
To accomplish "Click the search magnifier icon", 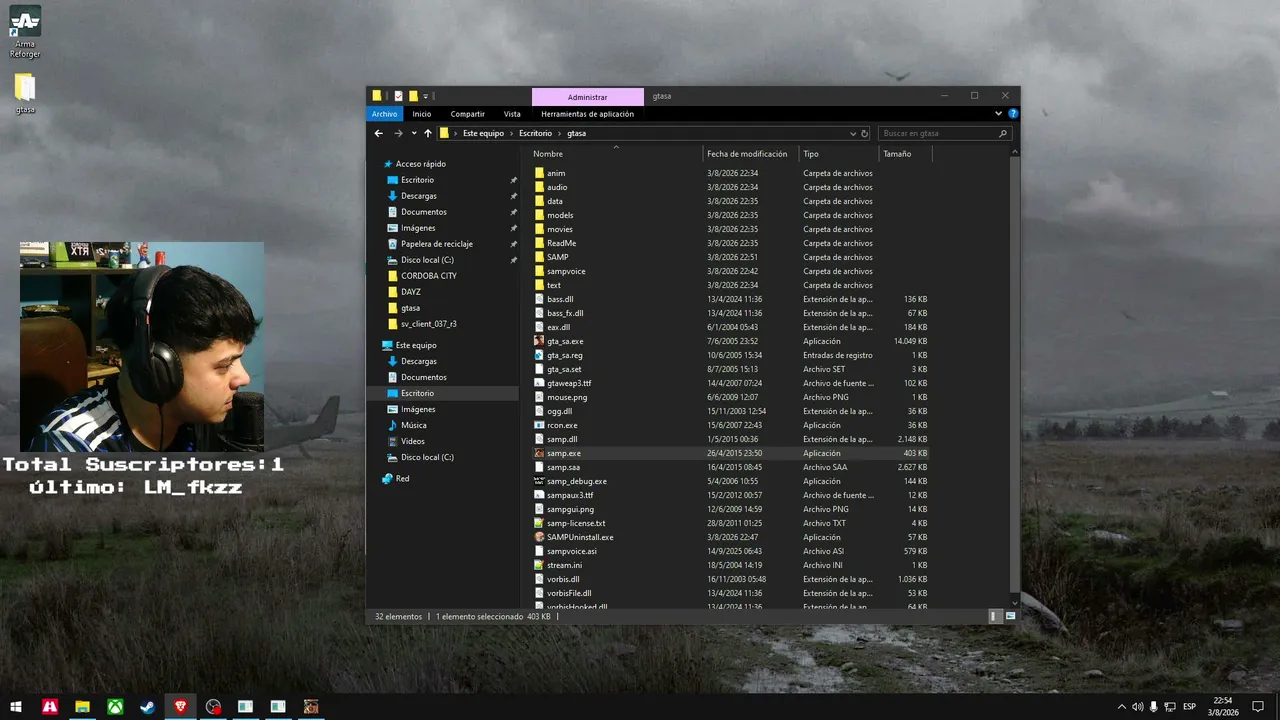I will pos(1002,133).
